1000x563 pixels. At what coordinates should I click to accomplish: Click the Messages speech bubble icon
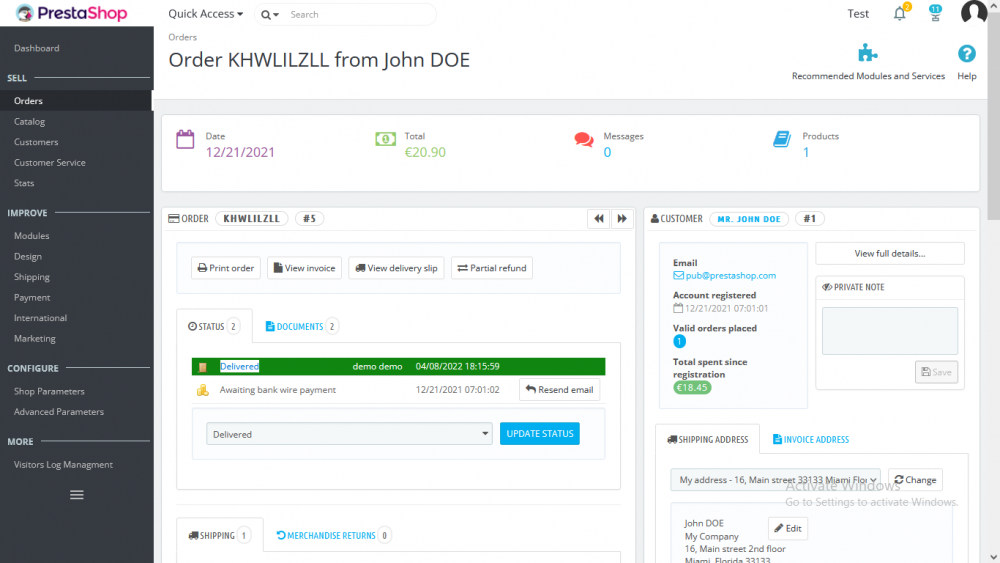(x=584, y=140)
